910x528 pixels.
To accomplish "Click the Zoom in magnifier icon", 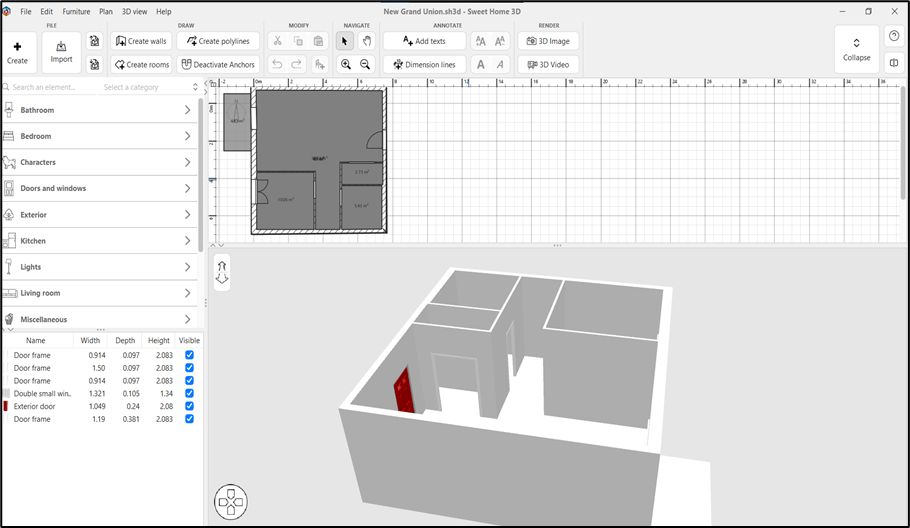I will pos(346,64).
